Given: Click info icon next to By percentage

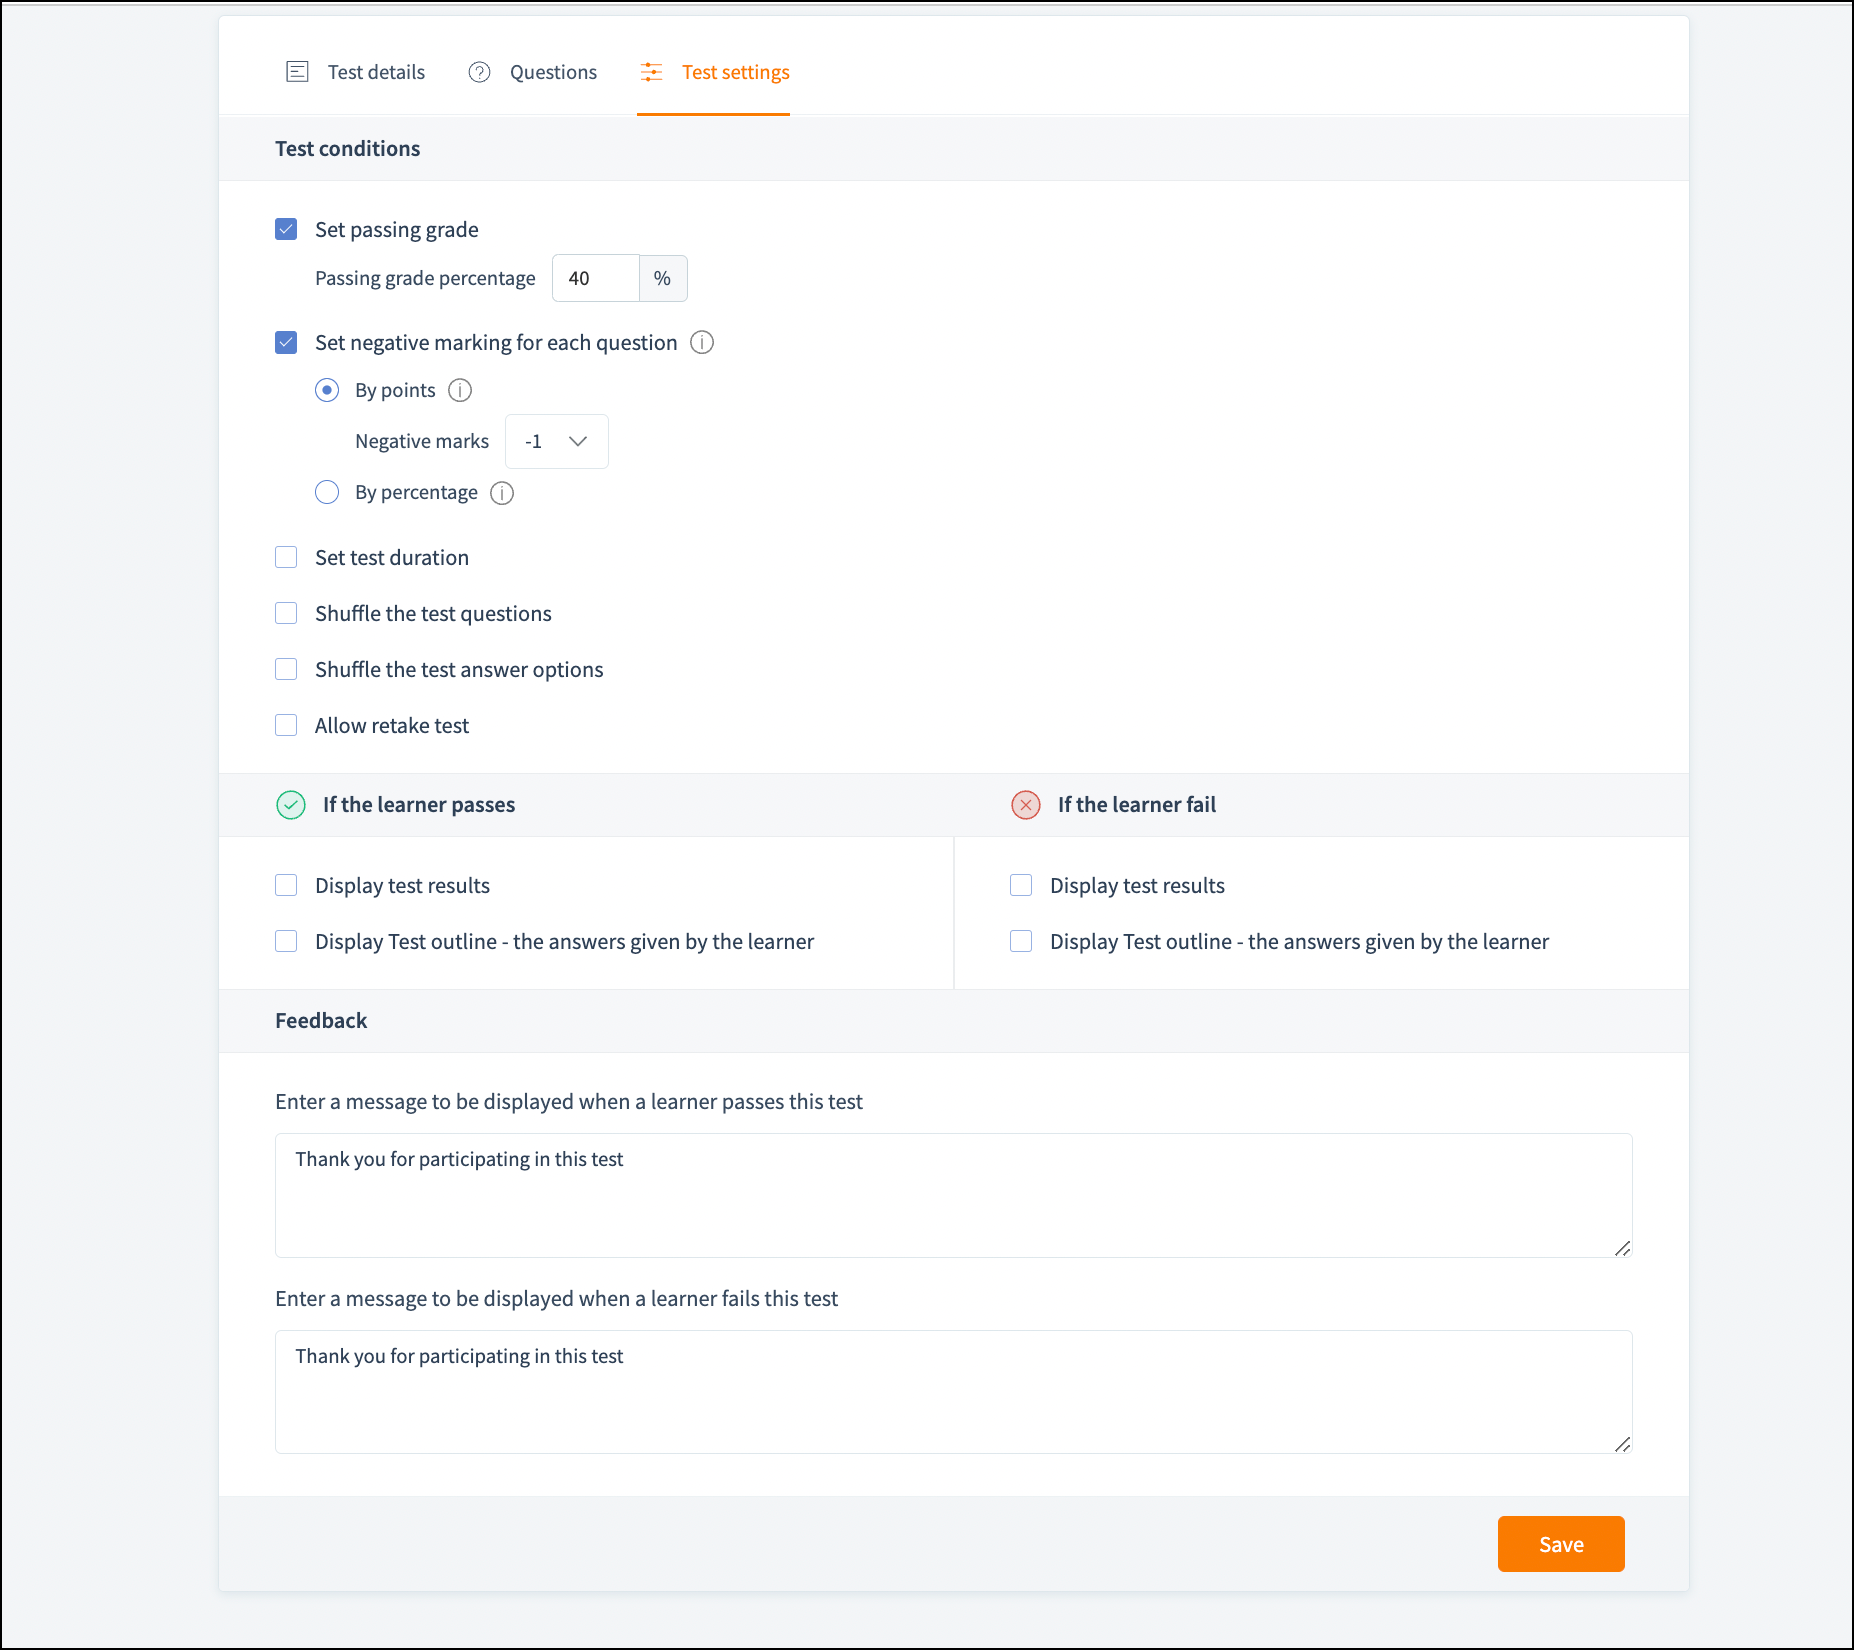Looking at the screenshot, I should point(502,493).
